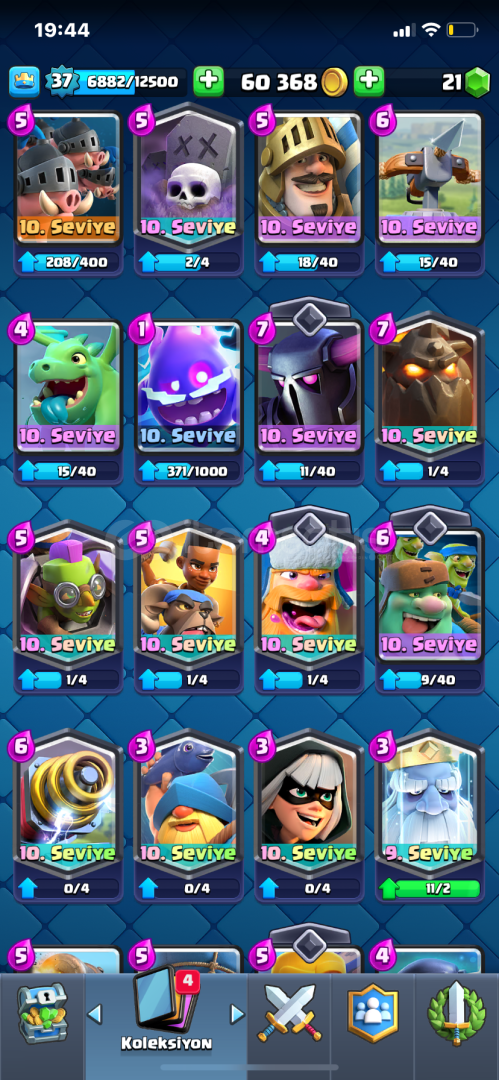Select the Royal Hogs card

tap(68, 178)
